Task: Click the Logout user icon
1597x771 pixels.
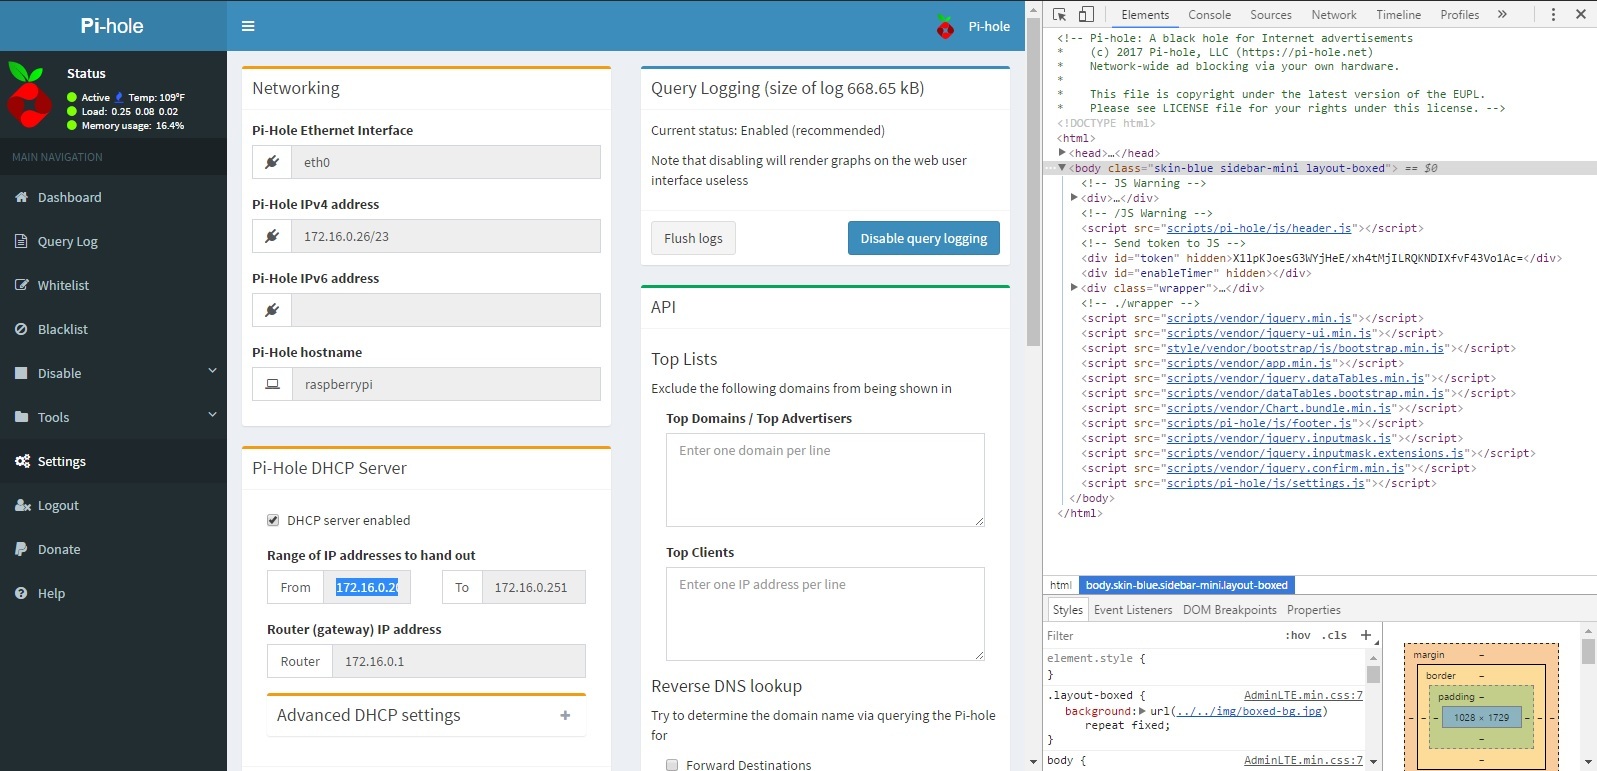Action: [x=22, y=505]
